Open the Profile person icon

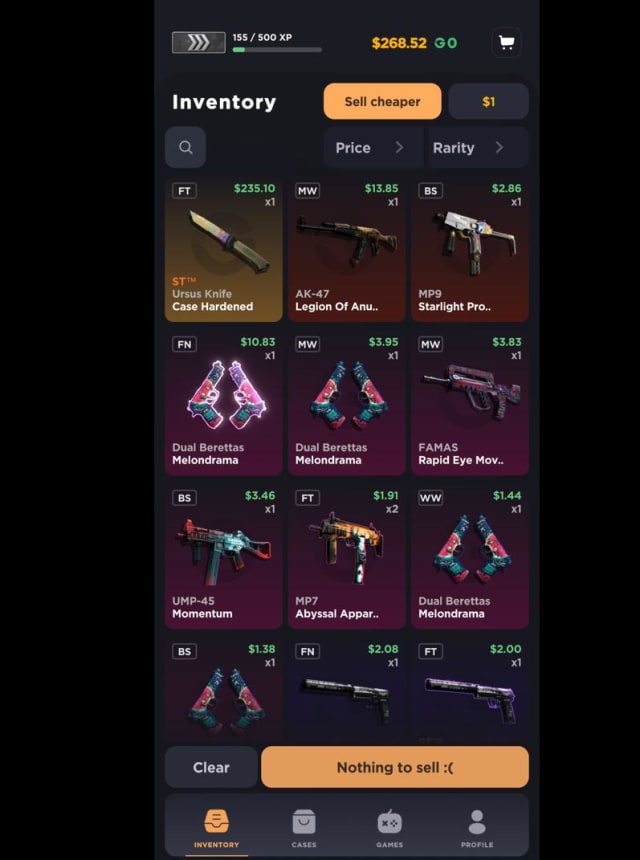tap(477, 822)
